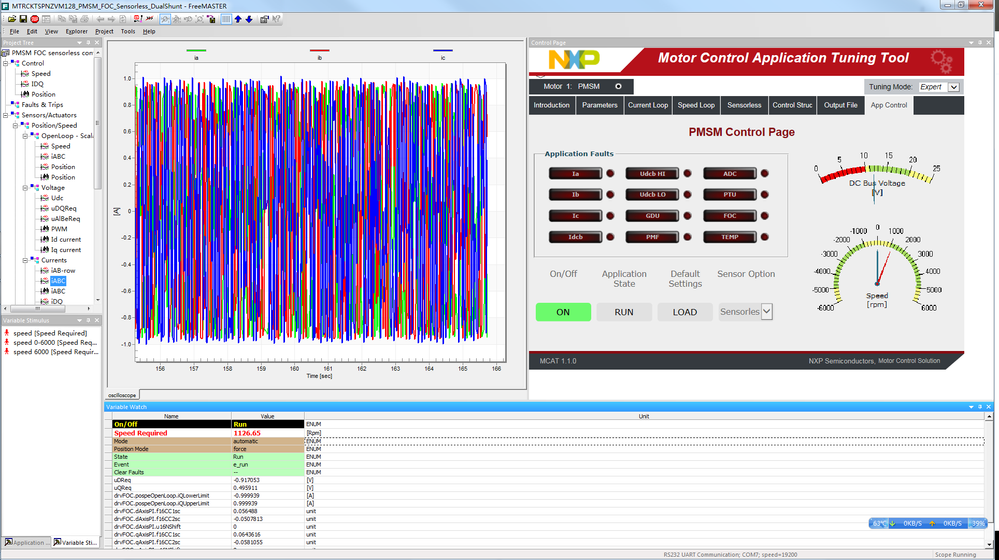Open PWM recorder item in Voltage group

[x=59, y=229]
